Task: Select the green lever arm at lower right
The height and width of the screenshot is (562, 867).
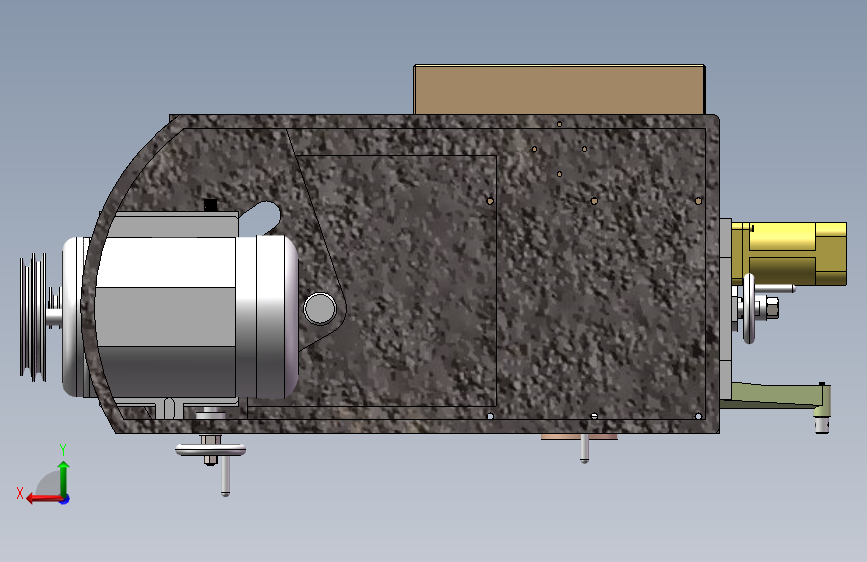Action: [x=776, y=397]
